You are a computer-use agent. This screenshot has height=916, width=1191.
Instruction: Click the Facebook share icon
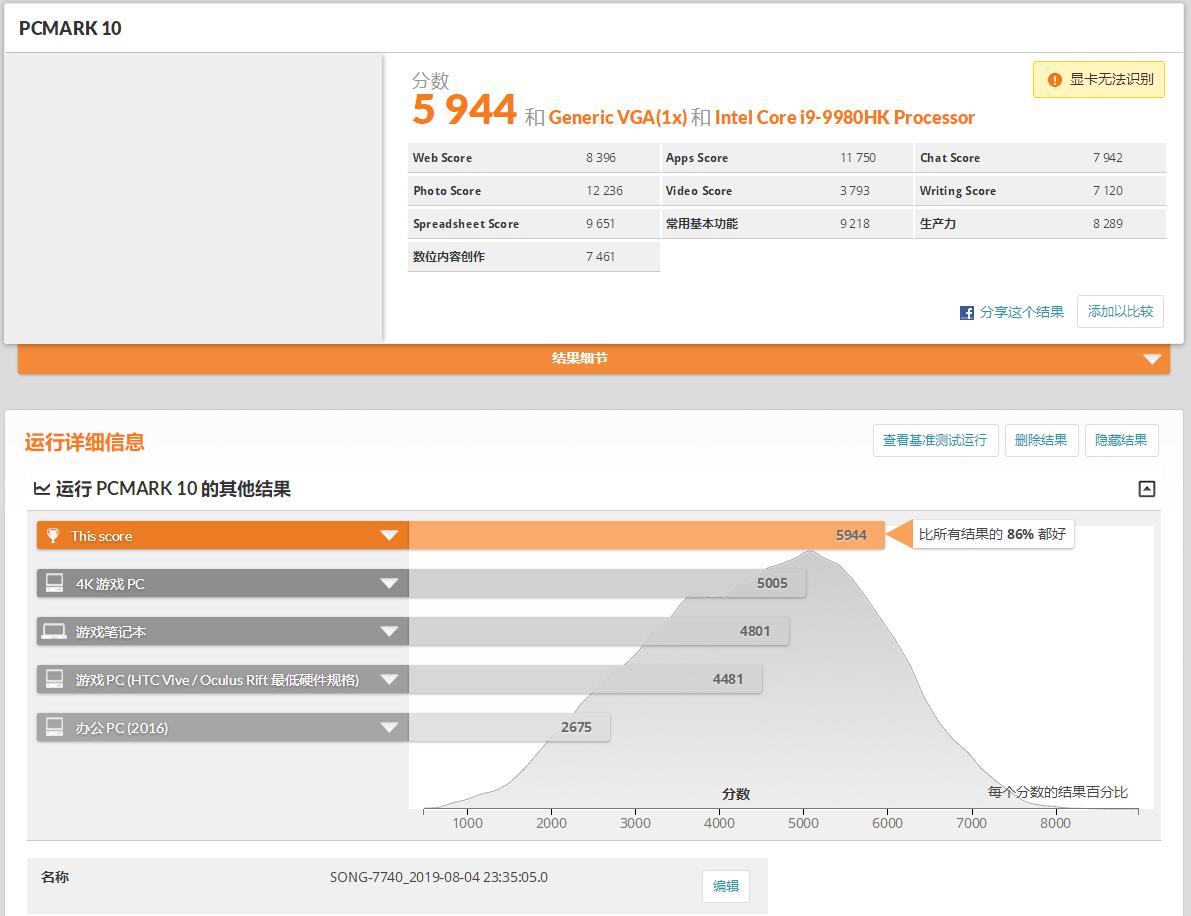[967, 312]
